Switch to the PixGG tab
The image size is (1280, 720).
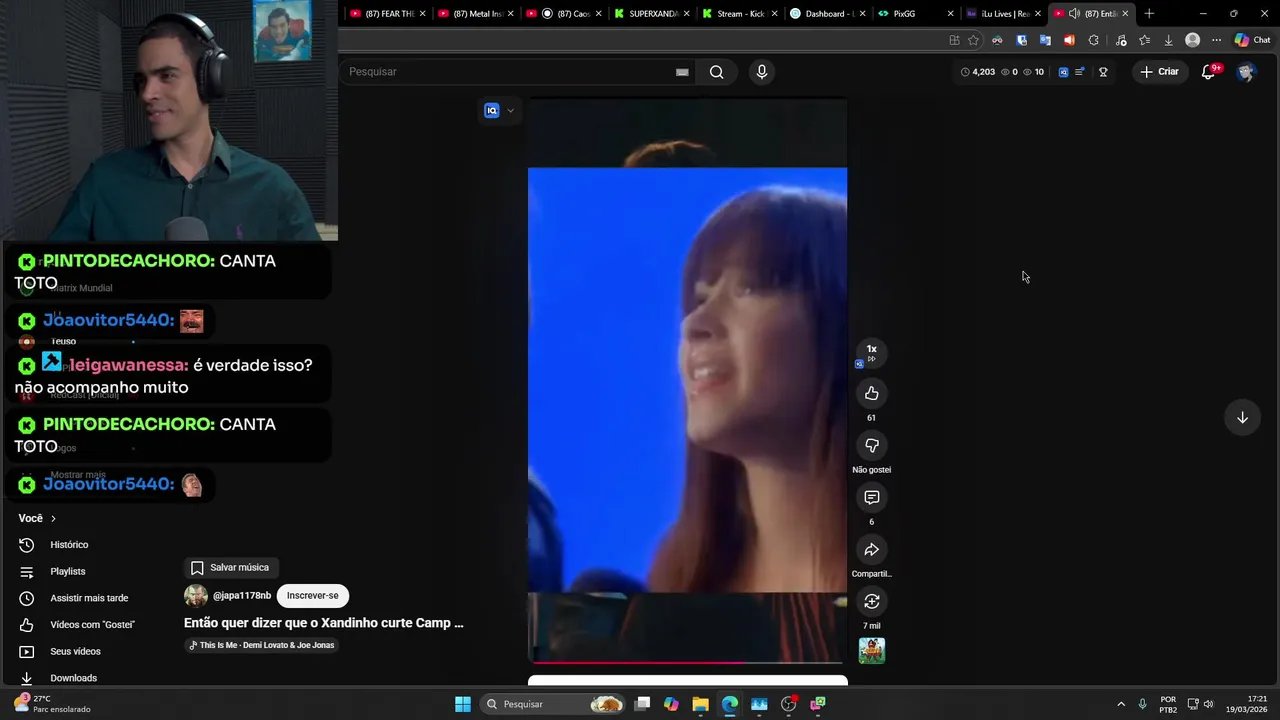tap(914, 14)
